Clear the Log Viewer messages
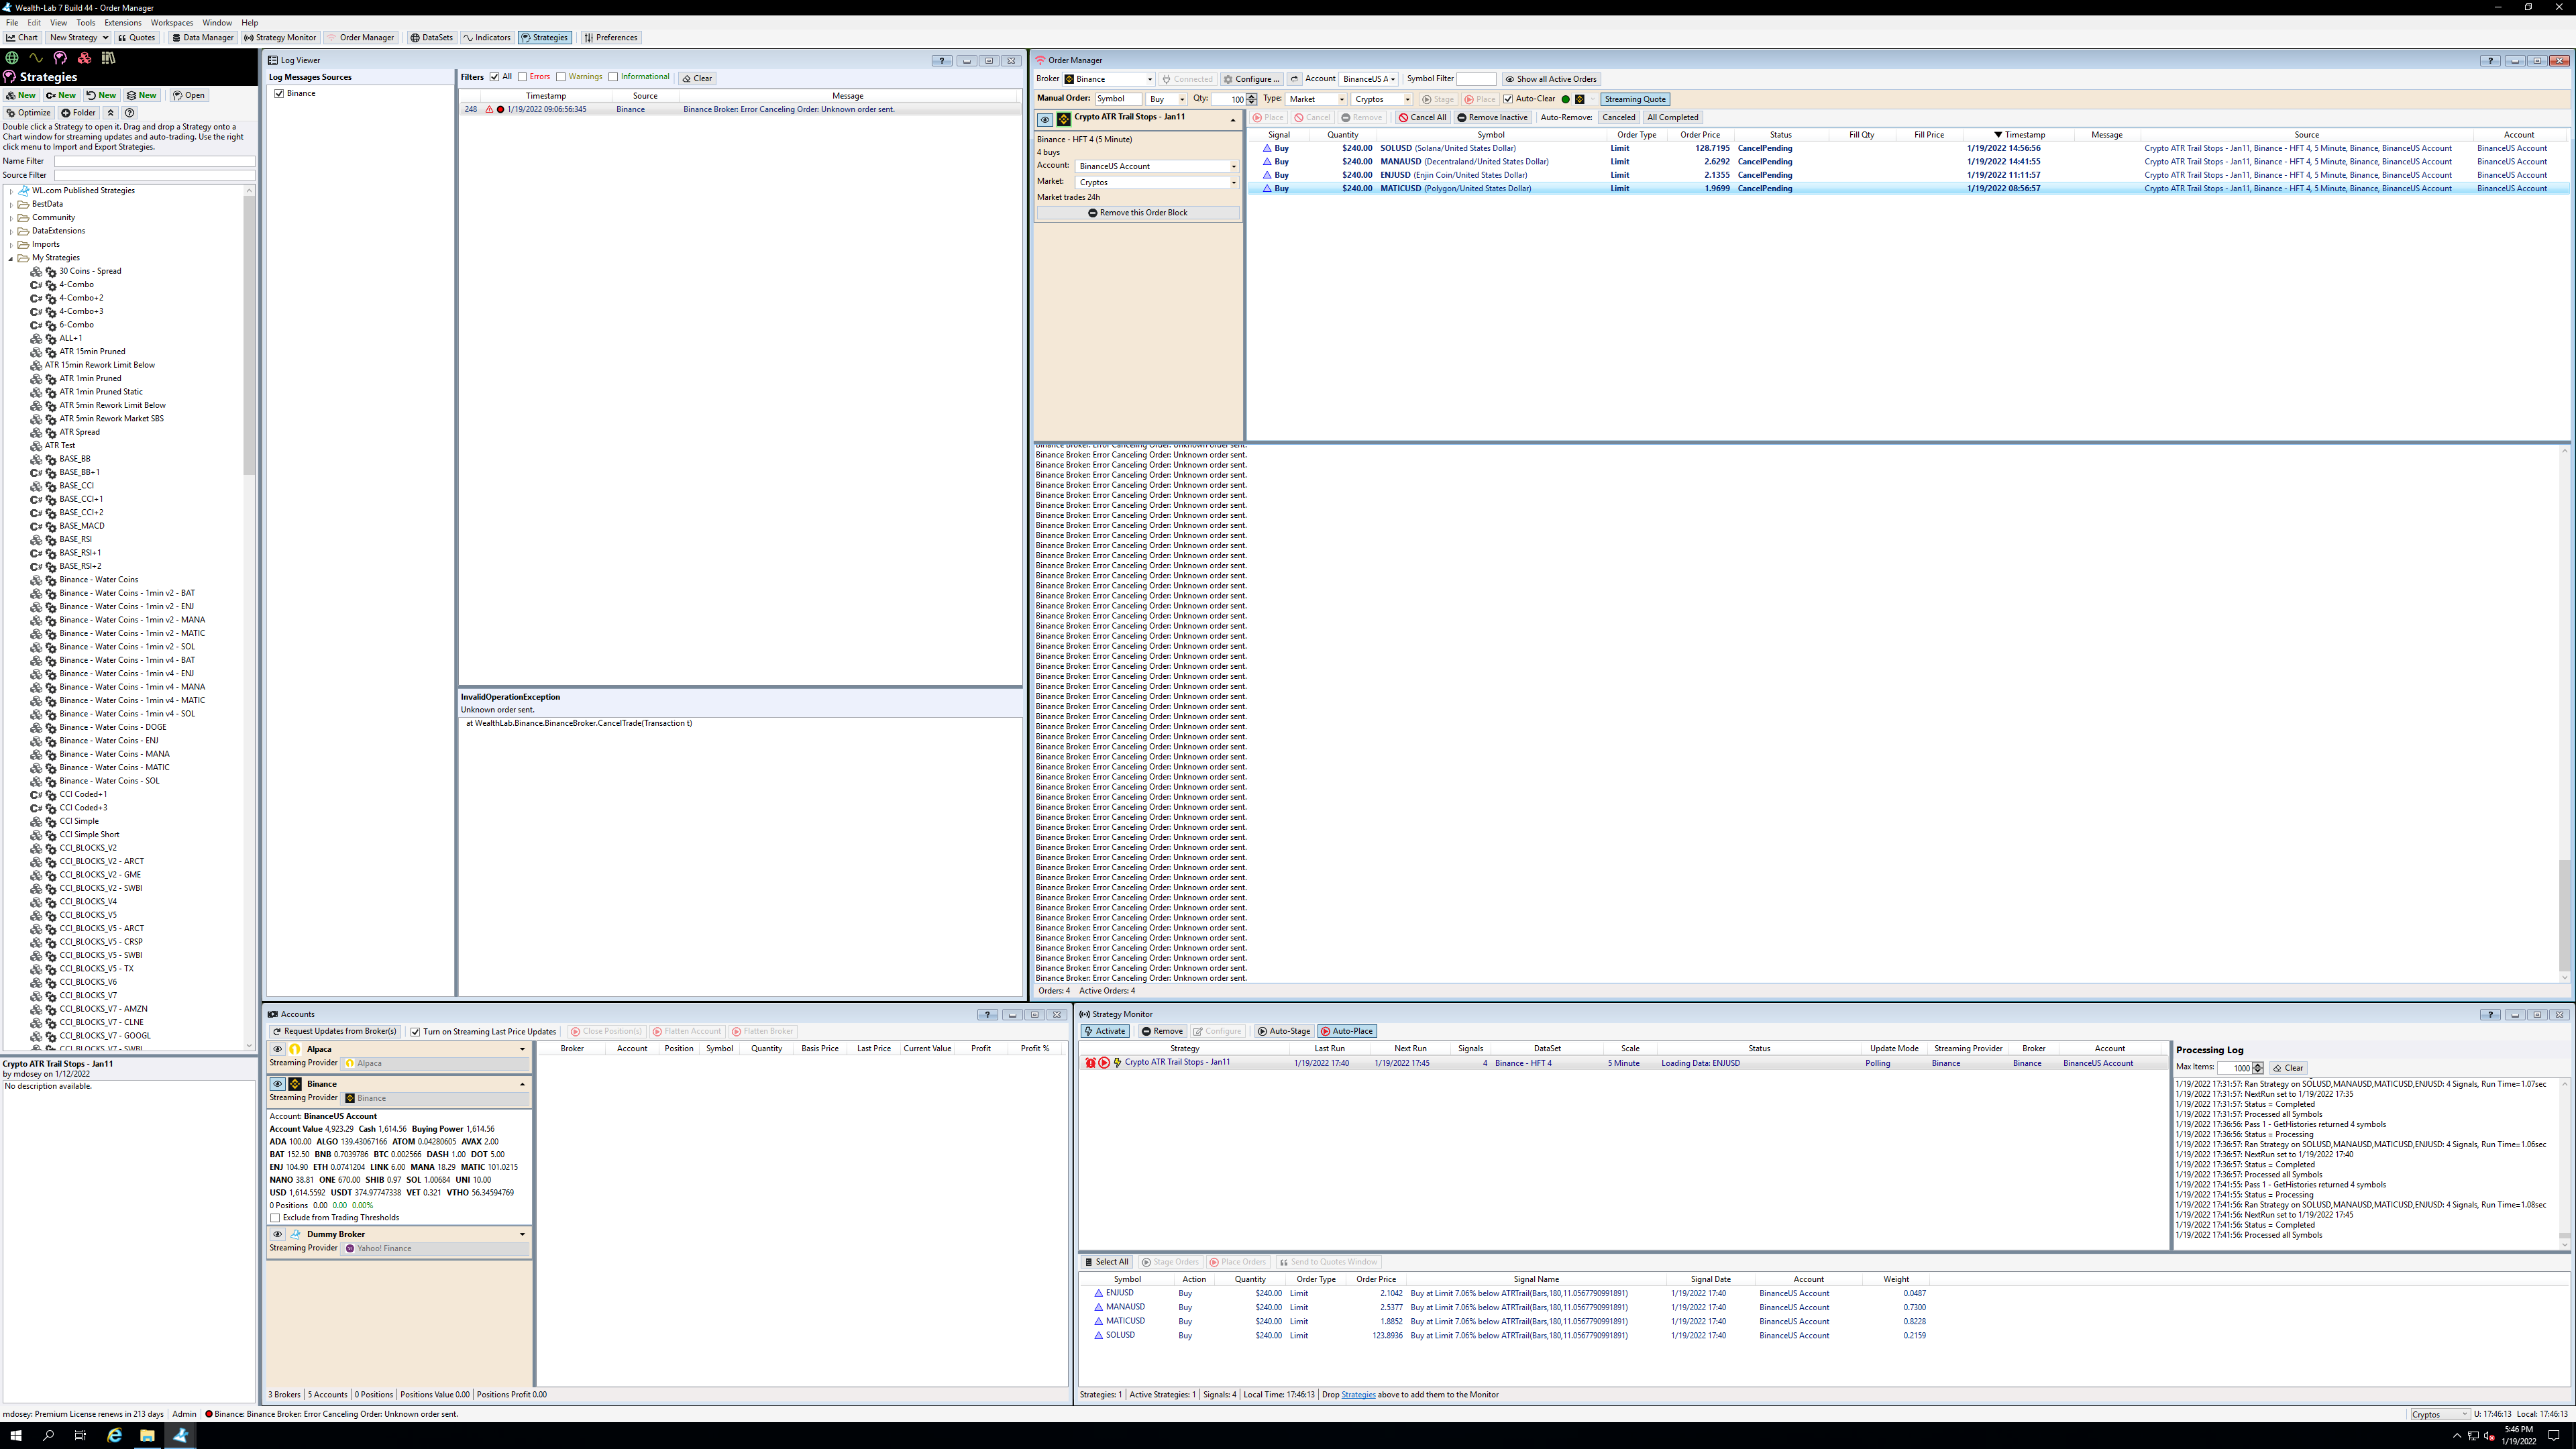2576x1449 pixels. point(697,78)
